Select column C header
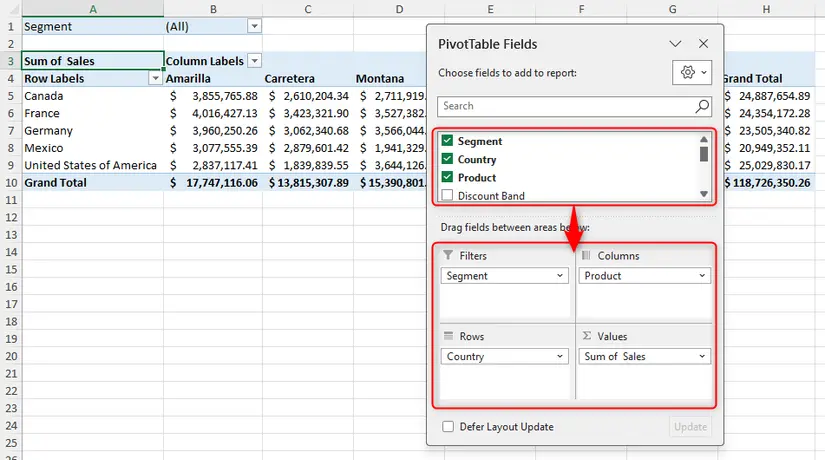Image resolution: width=825 pixels, height=460 pixels. [308, 9]
